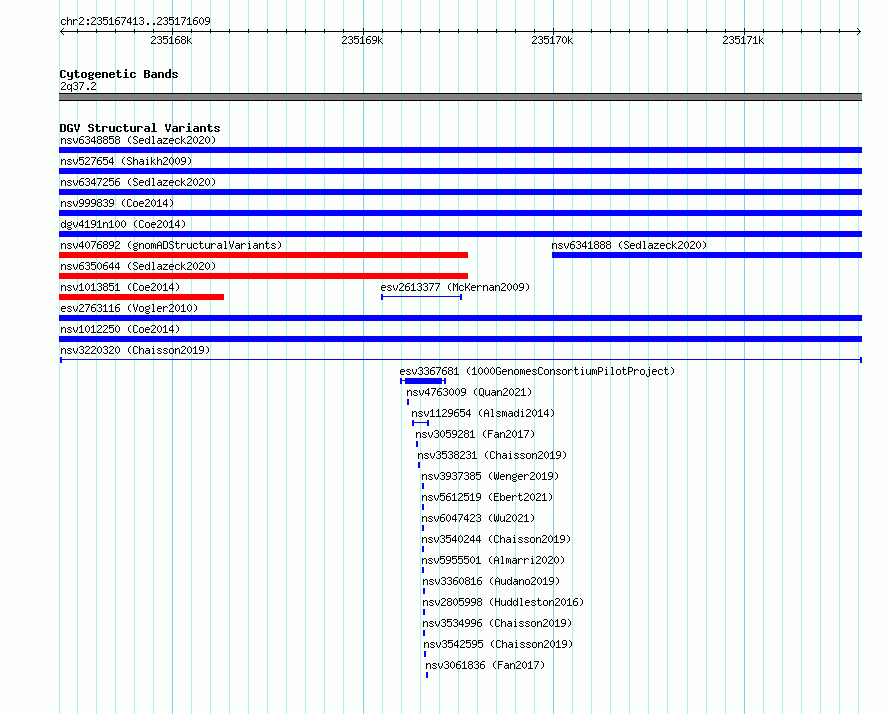Viewport: 890px width, 714px height.
Task: Open the nsv5955501 (Almarri2020) label
Action: click(x=493, y=560)
